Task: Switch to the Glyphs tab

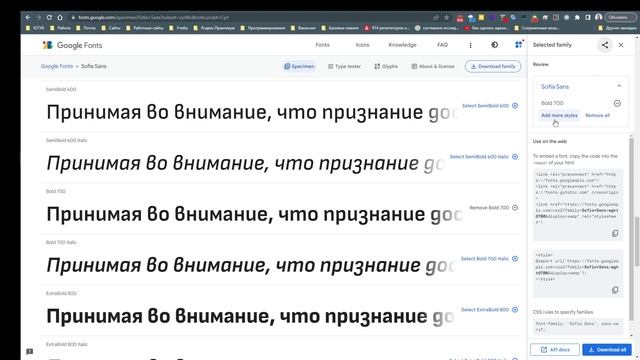Action: pos(386,66)
